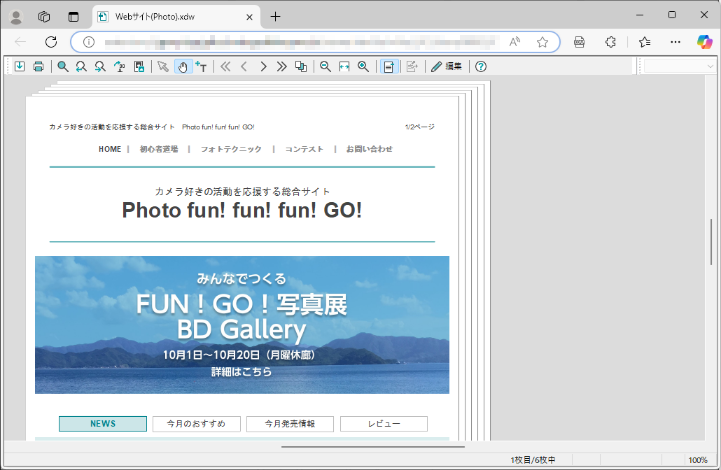Viewport: 721px width, 470px height.
Task: Click the save/download document icon
Action: 19,67
